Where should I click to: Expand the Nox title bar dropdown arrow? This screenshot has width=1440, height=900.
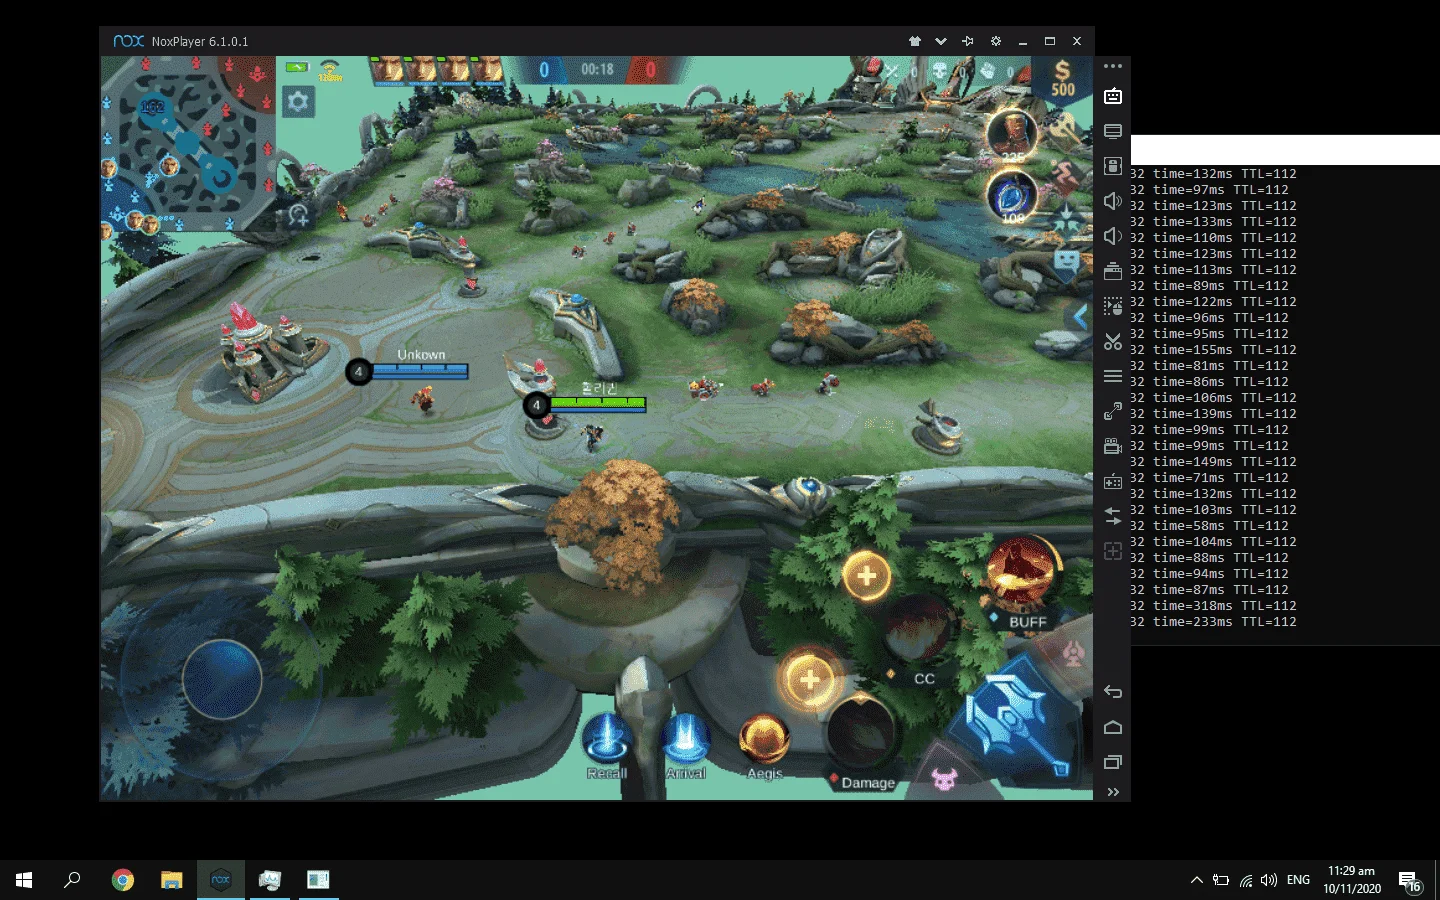pos(941,41)
